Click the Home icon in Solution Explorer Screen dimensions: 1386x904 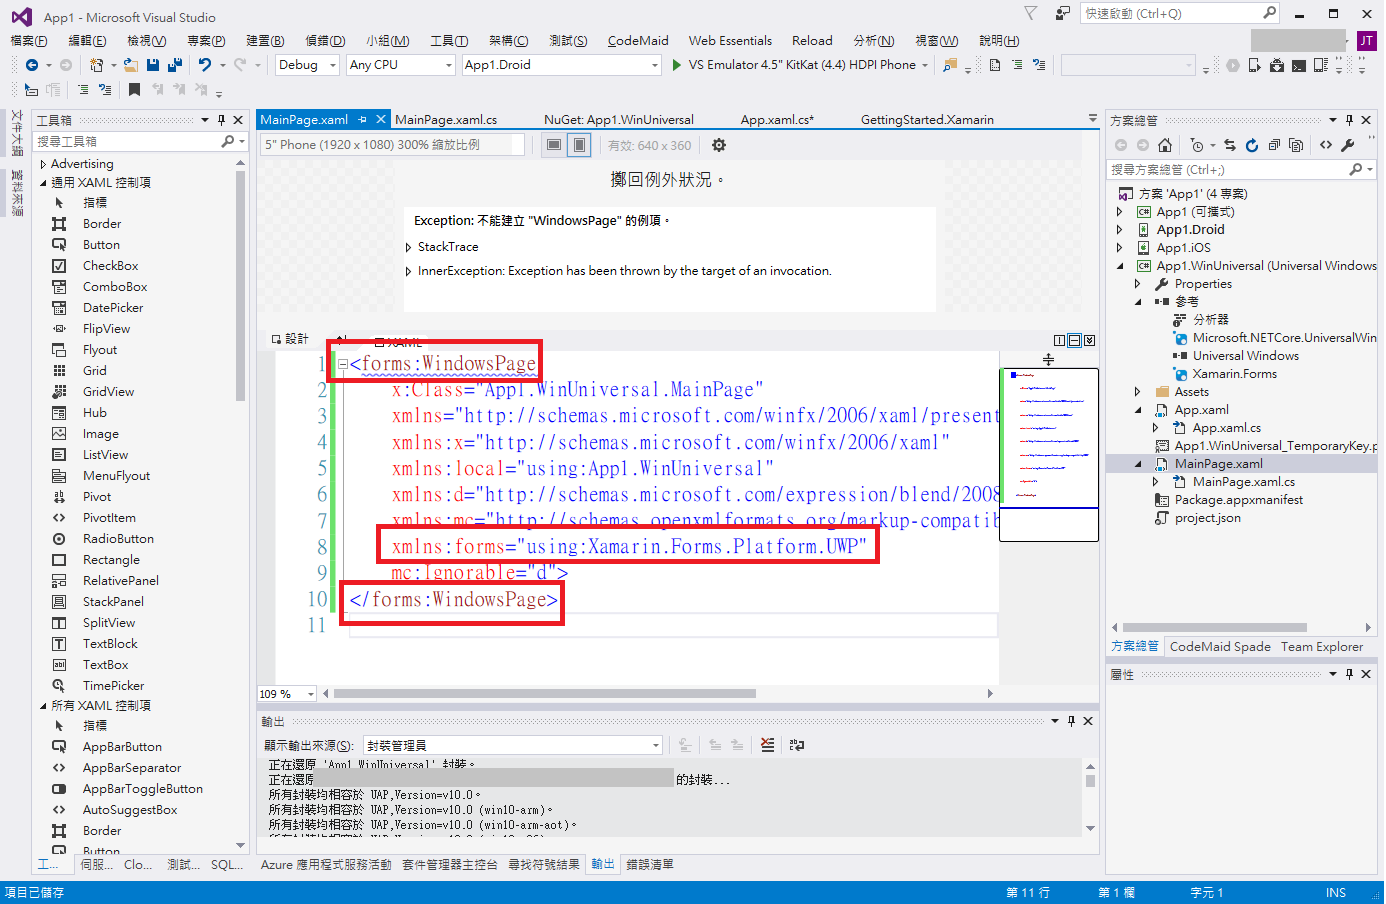tap(1165, 145)
